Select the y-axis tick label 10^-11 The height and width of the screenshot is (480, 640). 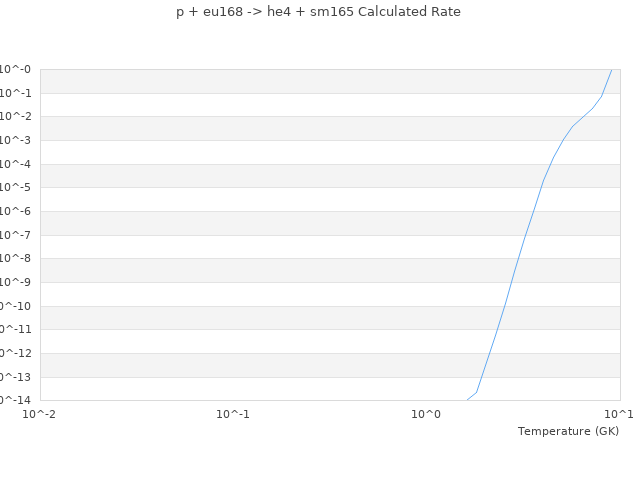14,329
